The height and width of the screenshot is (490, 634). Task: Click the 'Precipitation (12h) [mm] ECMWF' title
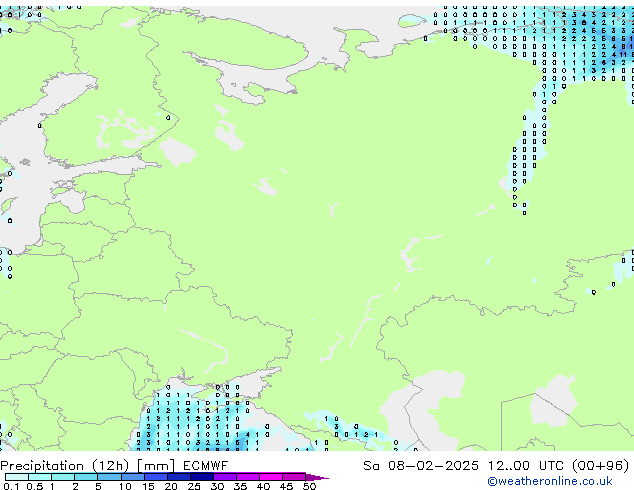tap(114, 466)
